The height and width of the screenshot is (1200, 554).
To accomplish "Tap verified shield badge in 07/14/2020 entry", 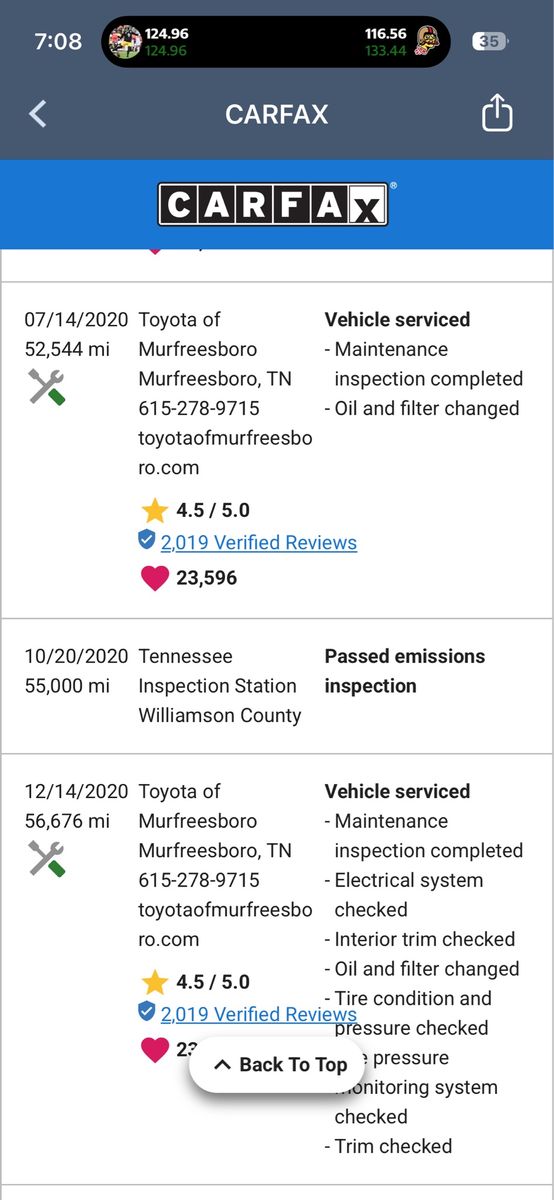I will tap(147, 541).
